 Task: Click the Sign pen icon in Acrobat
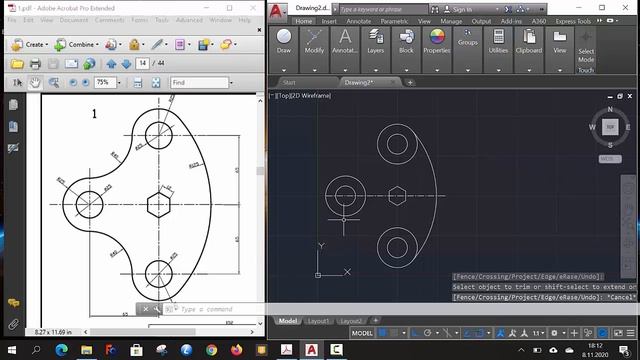click(x=157, y=44)
